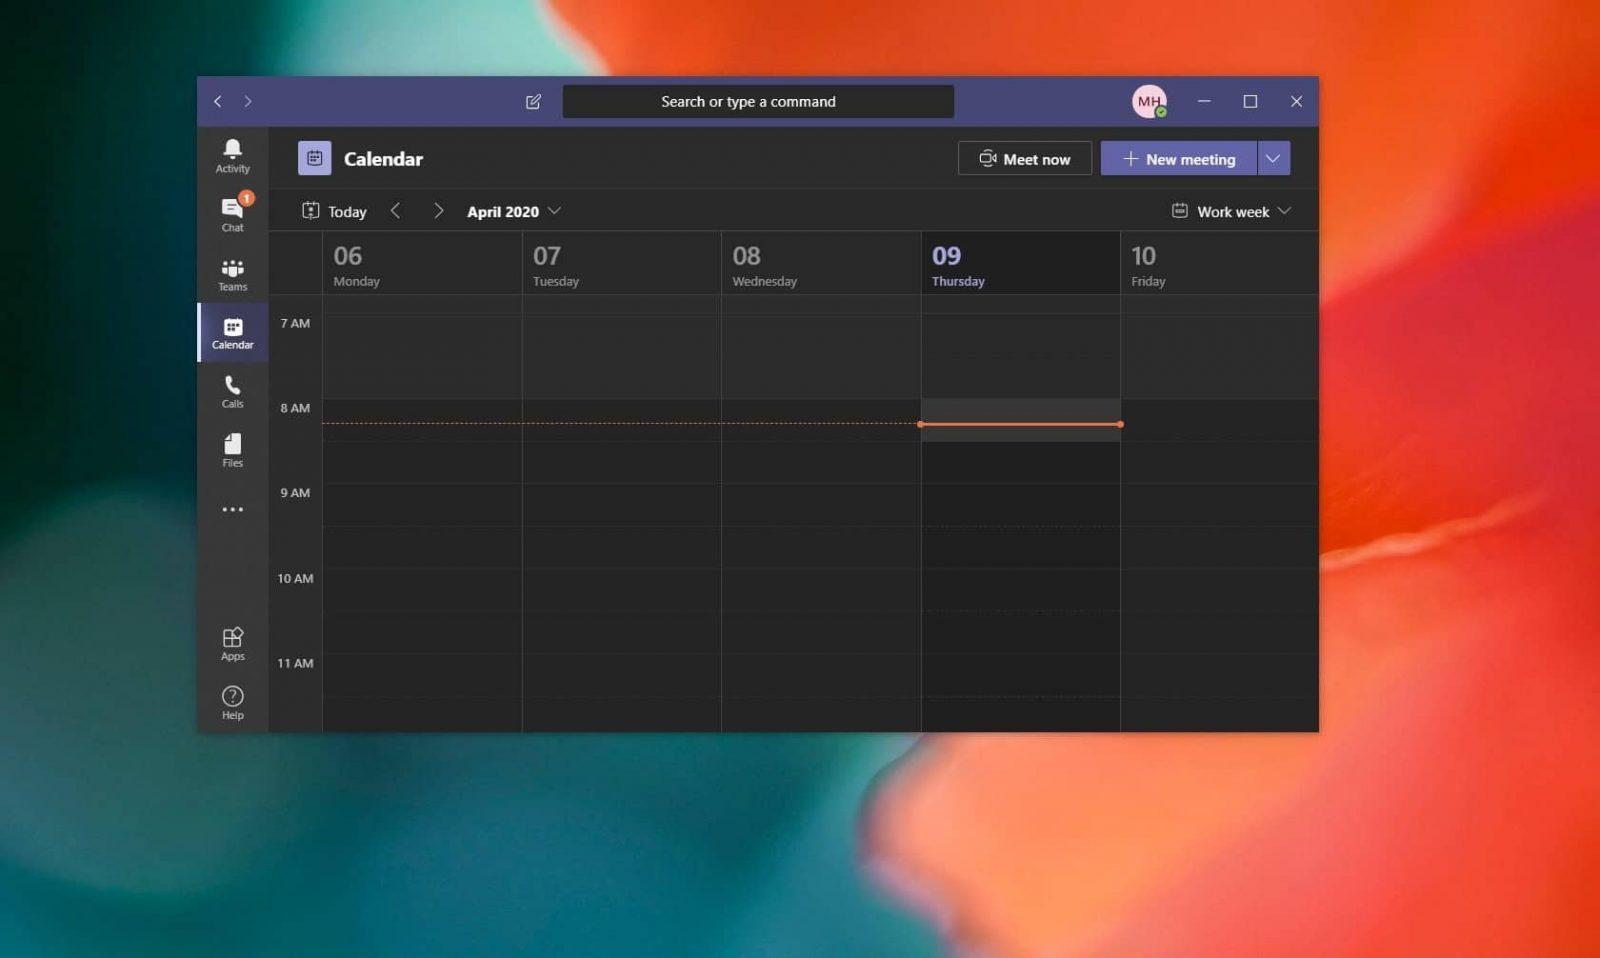Expand the New meeting dropdown arrow

(x=1274, y=158)
